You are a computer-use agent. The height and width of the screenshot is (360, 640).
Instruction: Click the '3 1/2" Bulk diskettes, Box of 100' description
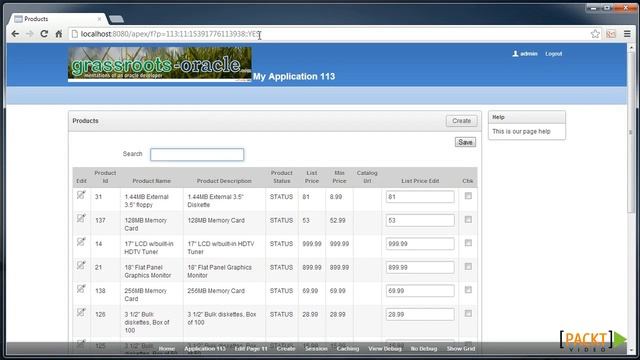222,318
